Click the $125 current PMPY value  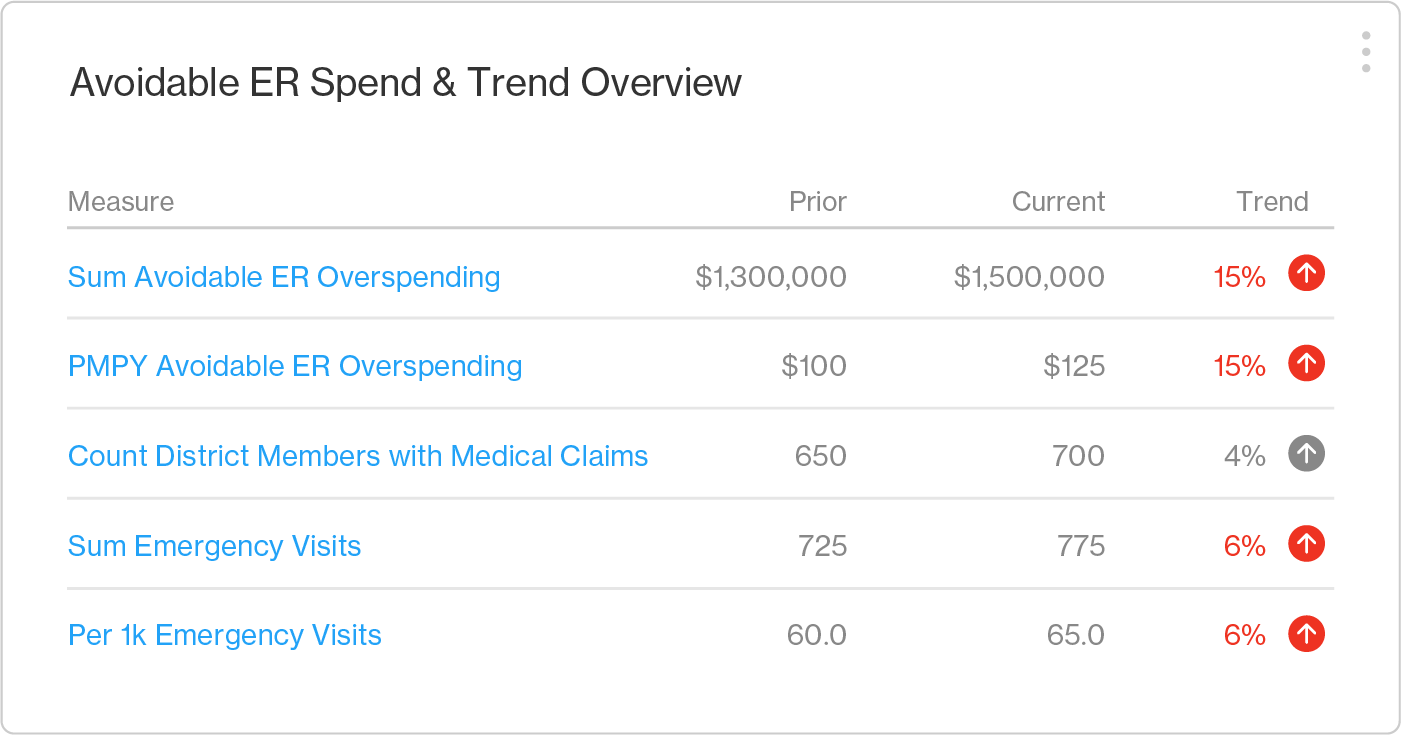tap(1074, 366)
